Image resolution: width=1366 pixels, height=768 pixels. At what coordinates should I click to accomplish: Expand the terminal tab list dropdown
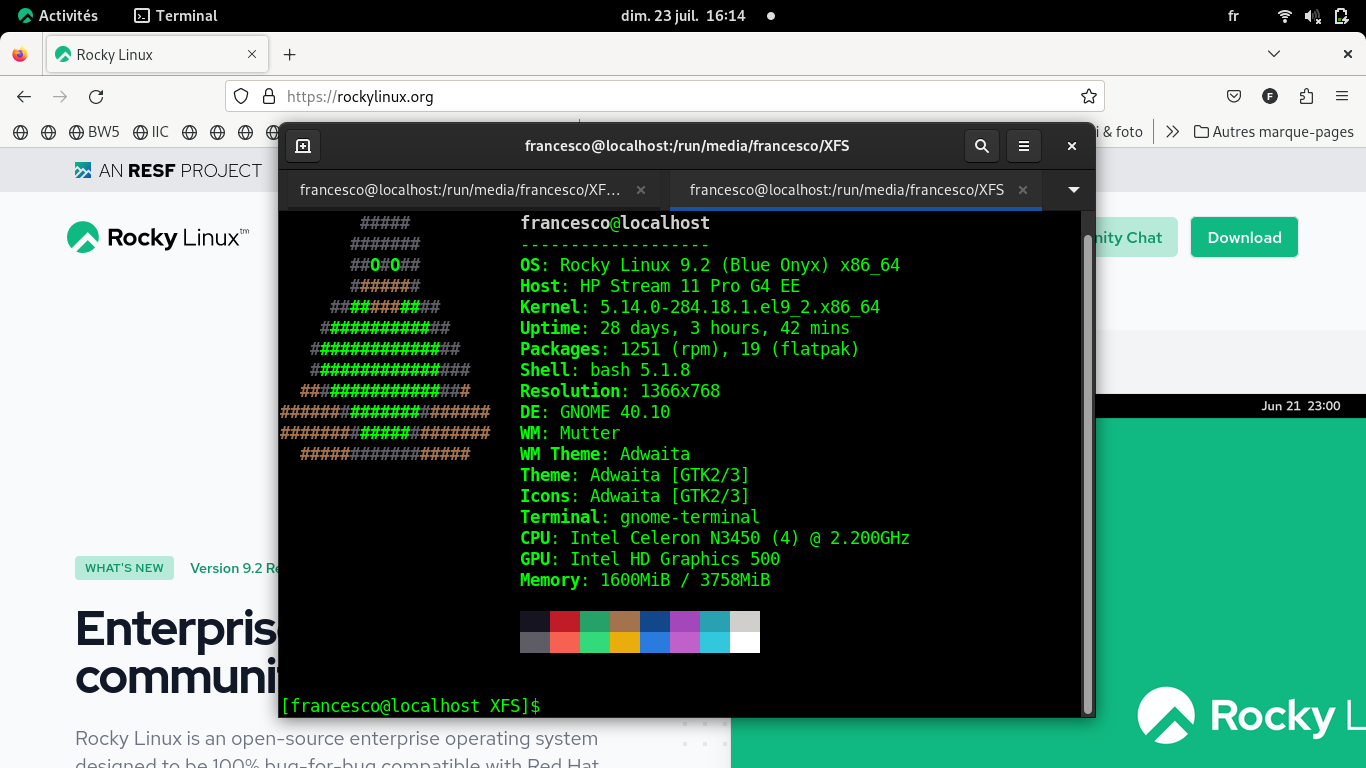pyautogui.click(x=1074, y=190)
